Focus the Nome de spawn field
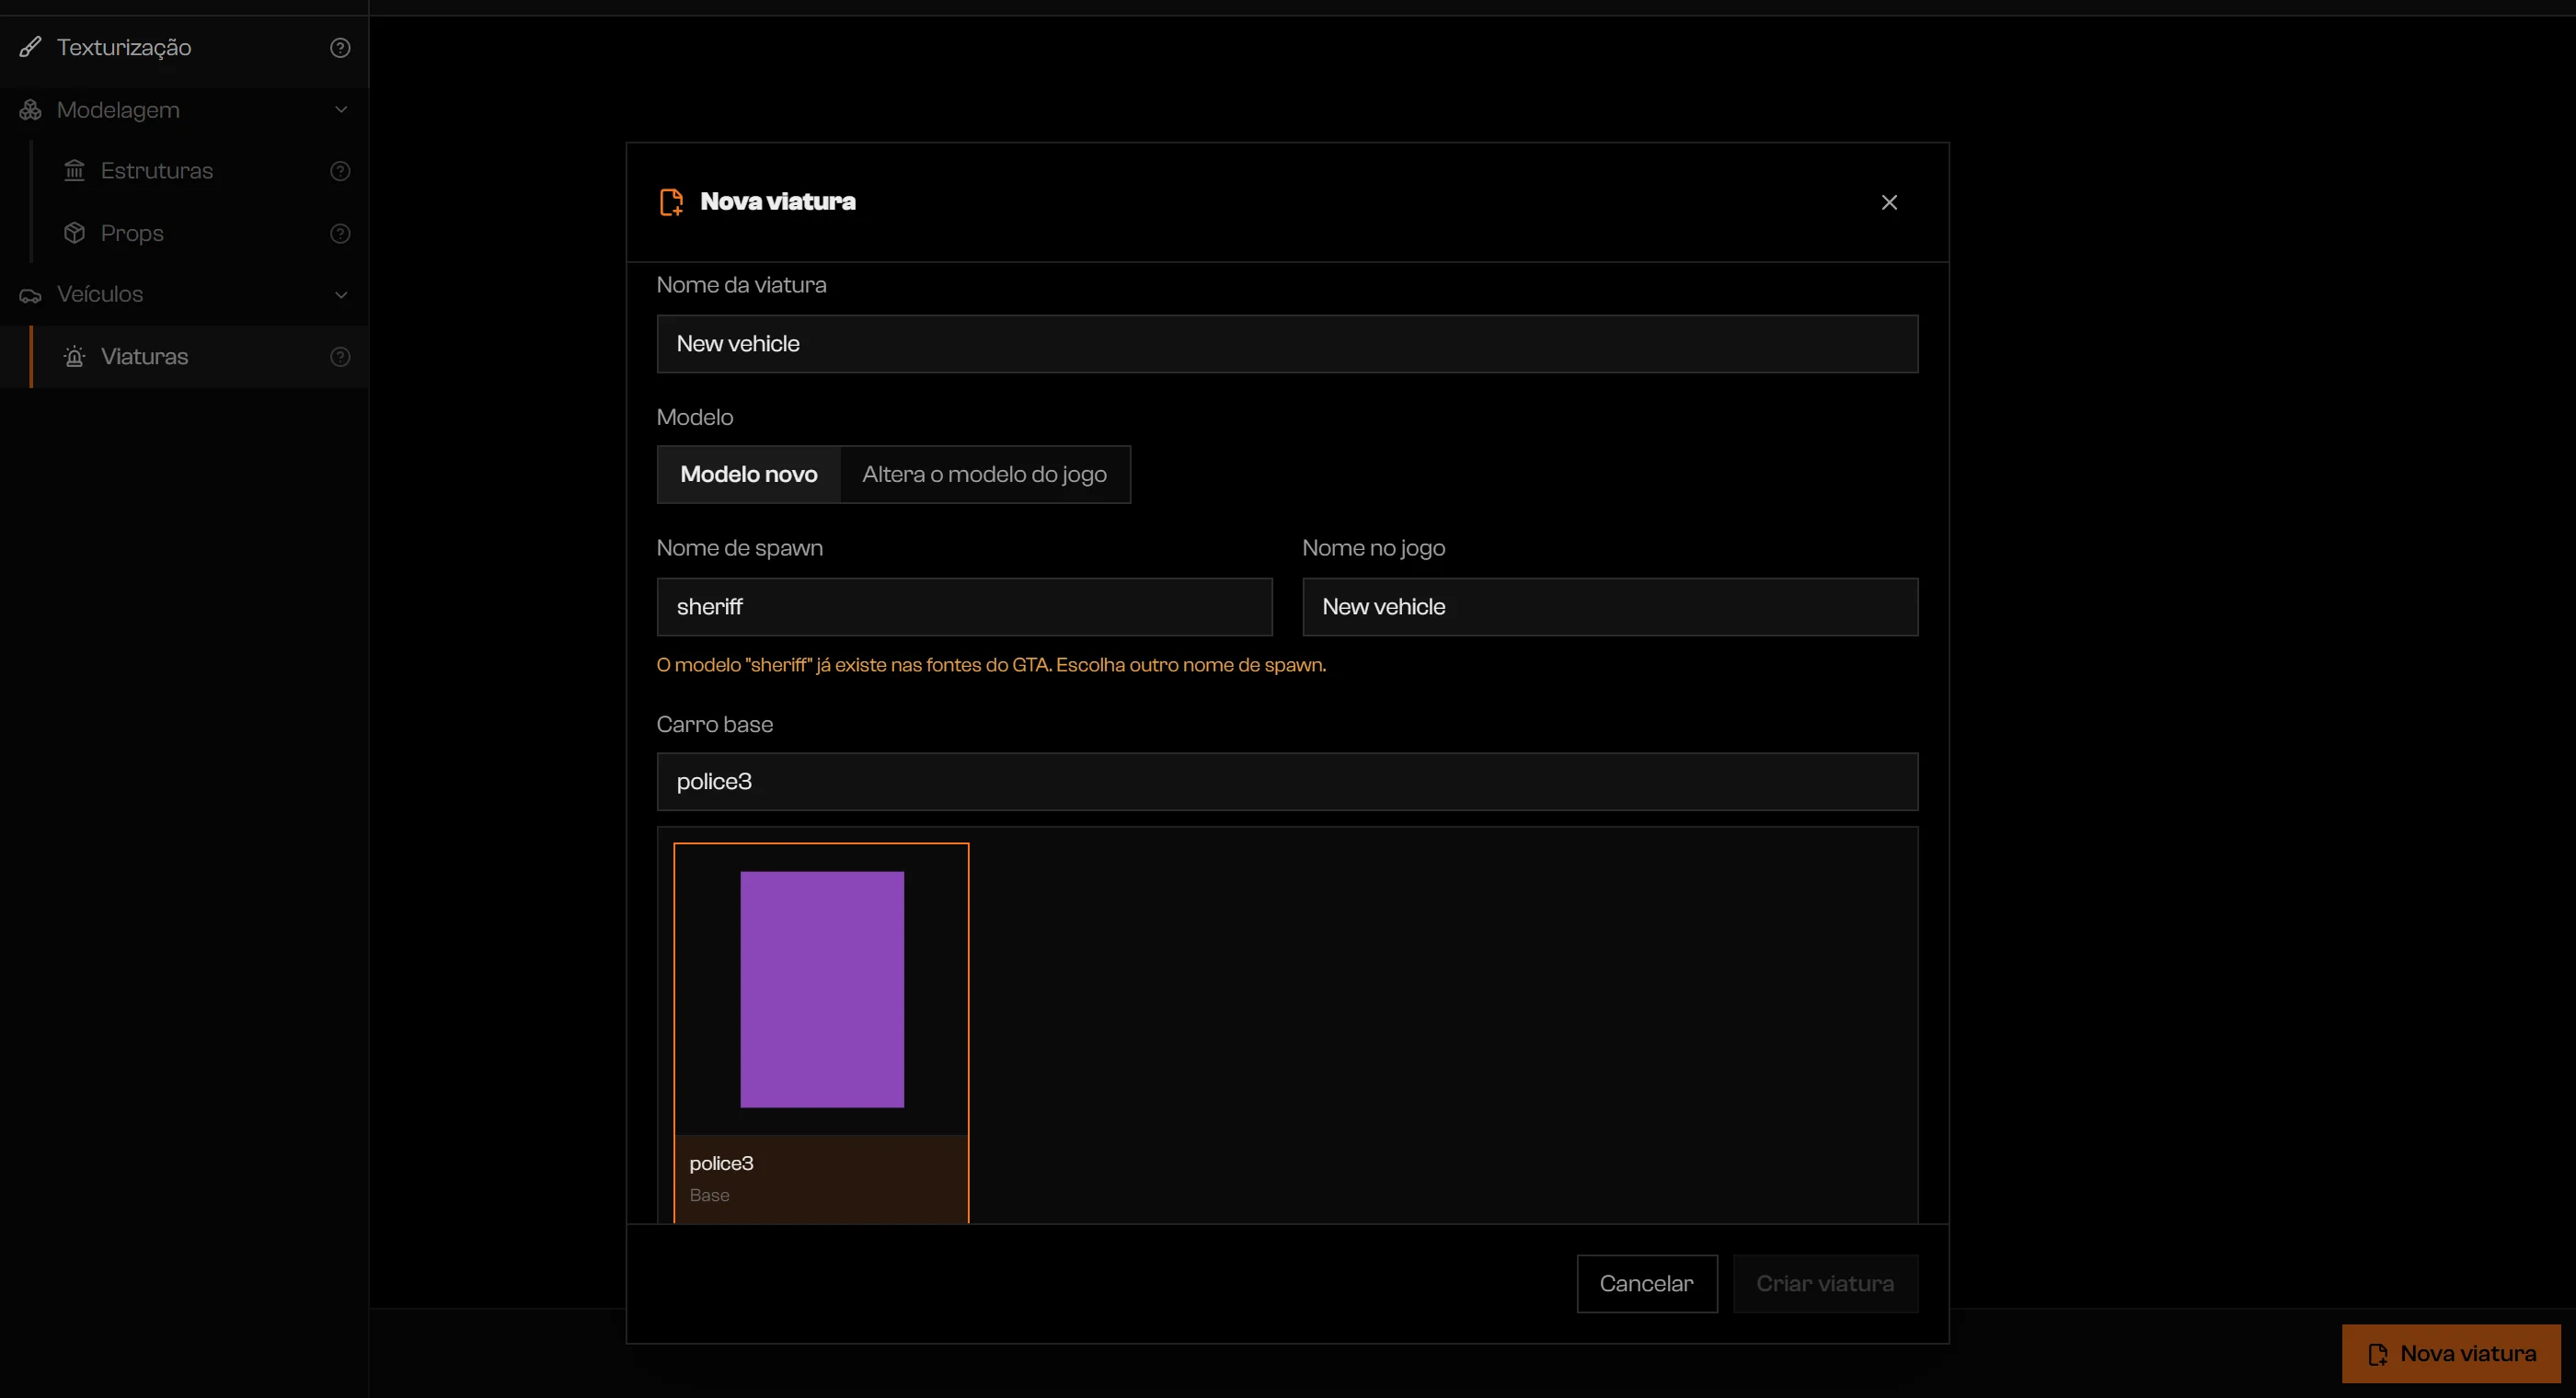This screenshot has height=1398, width=2576. [x=964, y=607]
